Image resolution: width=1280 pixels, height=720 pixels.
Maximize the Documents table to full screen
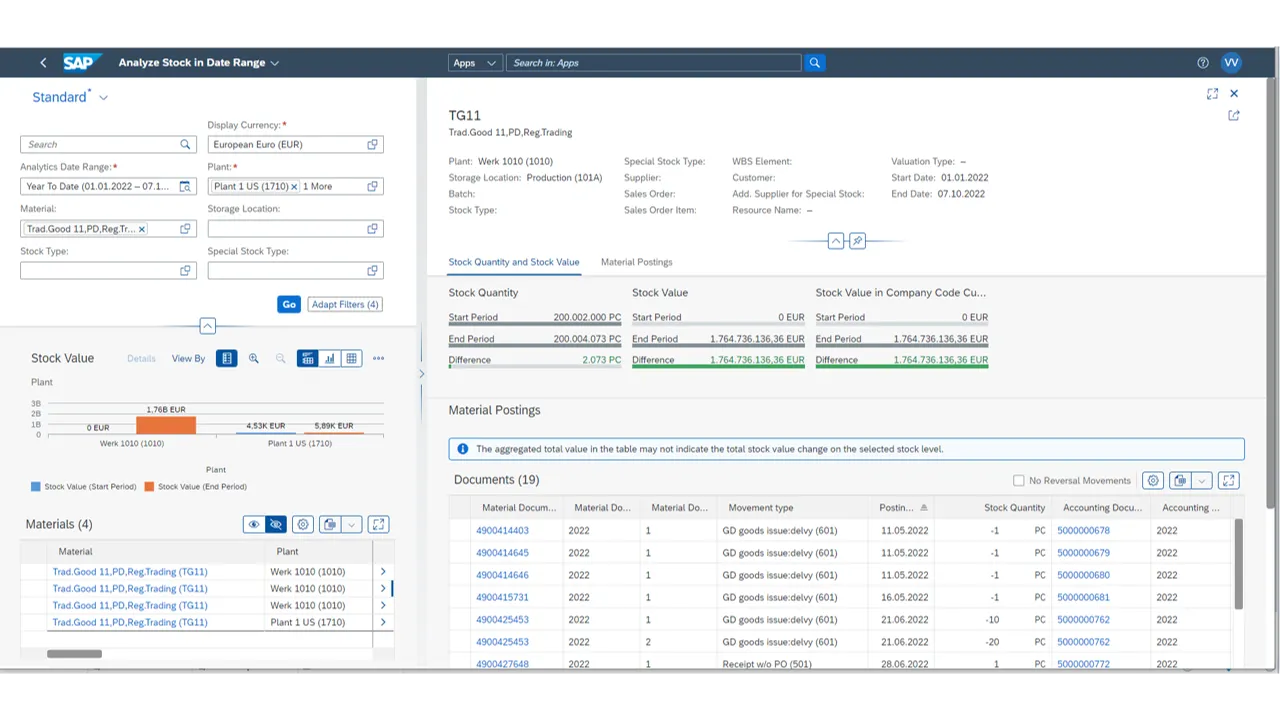pyautogui.click(x=1229, y=480)
